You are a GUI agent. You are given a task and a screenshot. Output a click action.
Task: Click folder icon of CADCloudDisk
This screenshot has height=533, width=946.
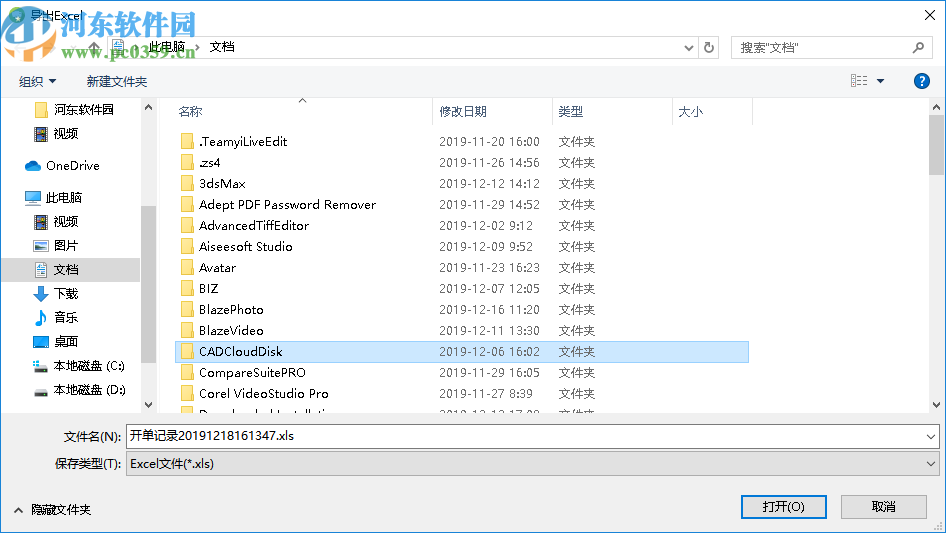187,351
